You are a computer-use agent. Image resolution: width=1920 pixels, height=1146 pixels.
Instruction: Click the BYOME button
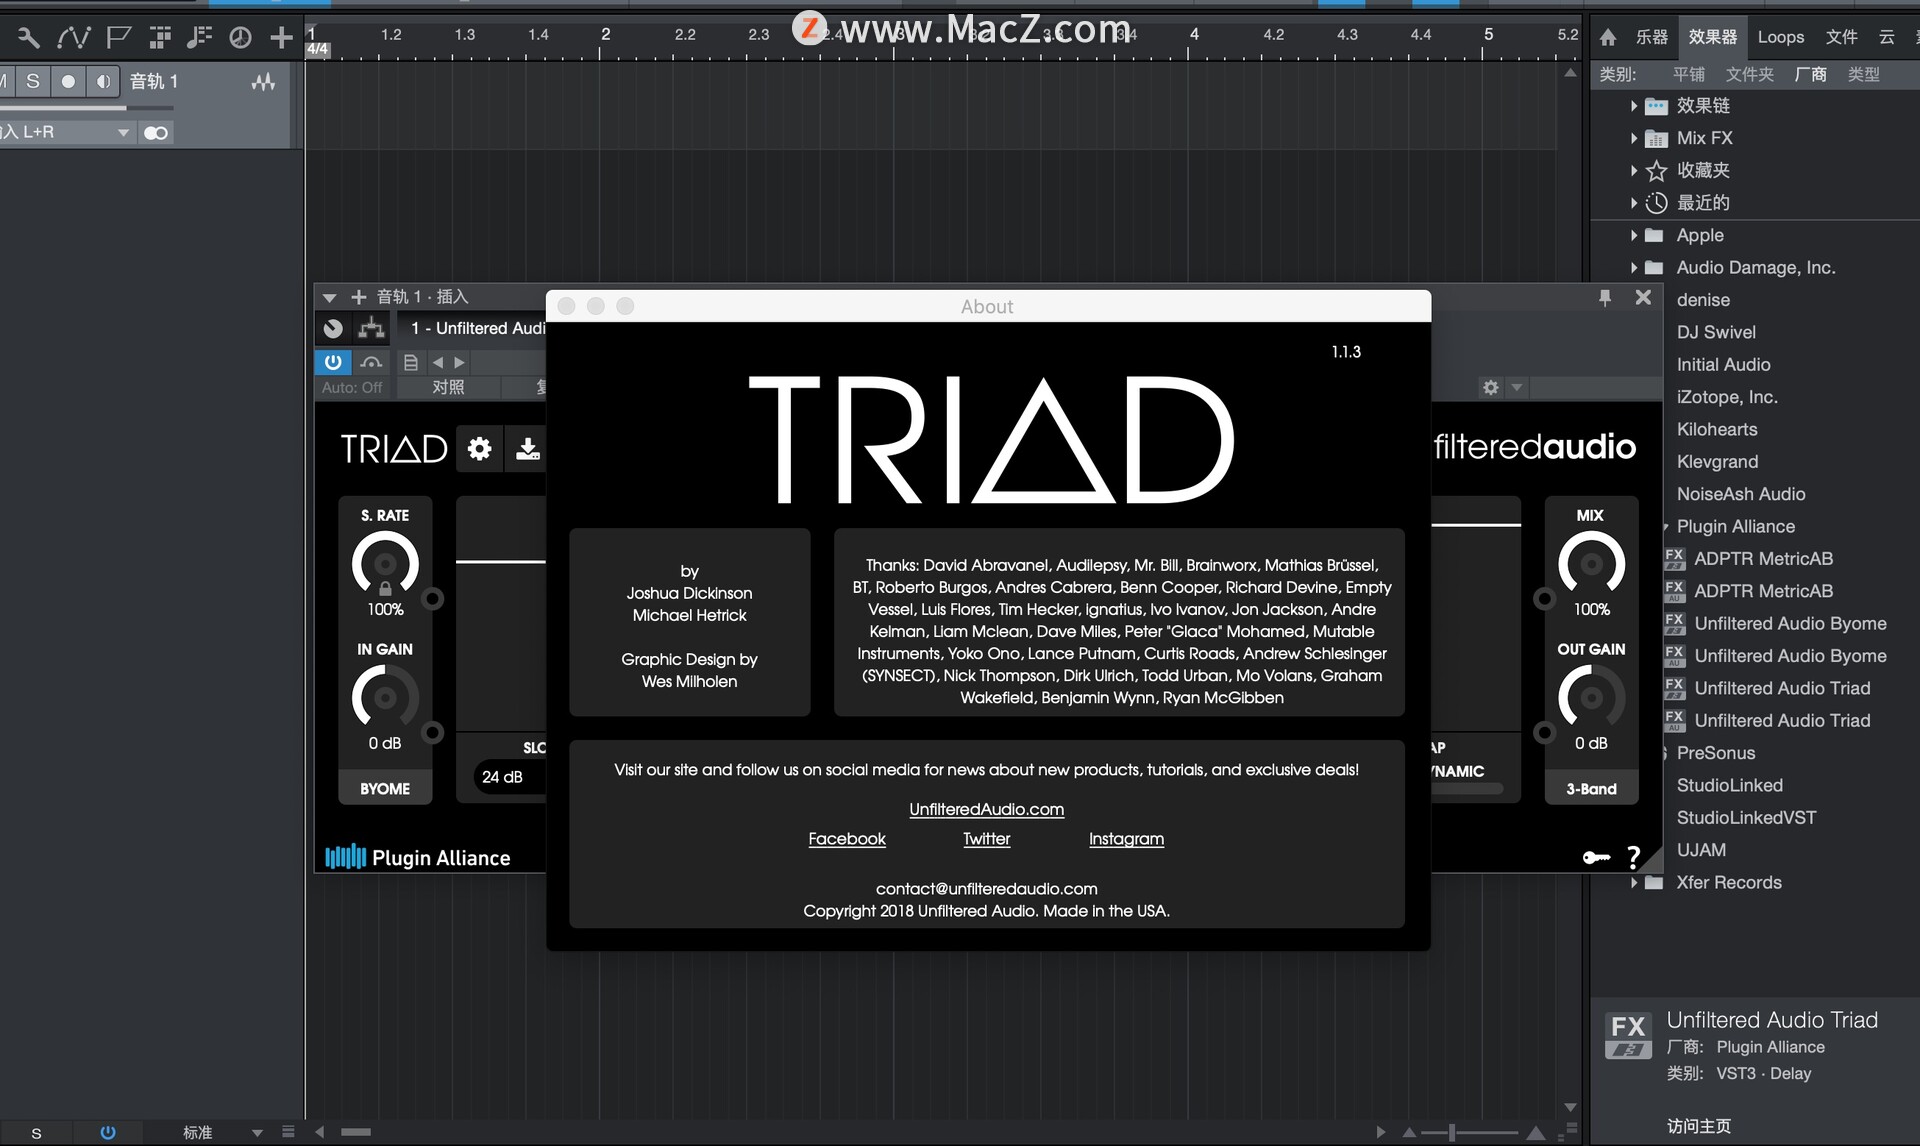[385, 788]
